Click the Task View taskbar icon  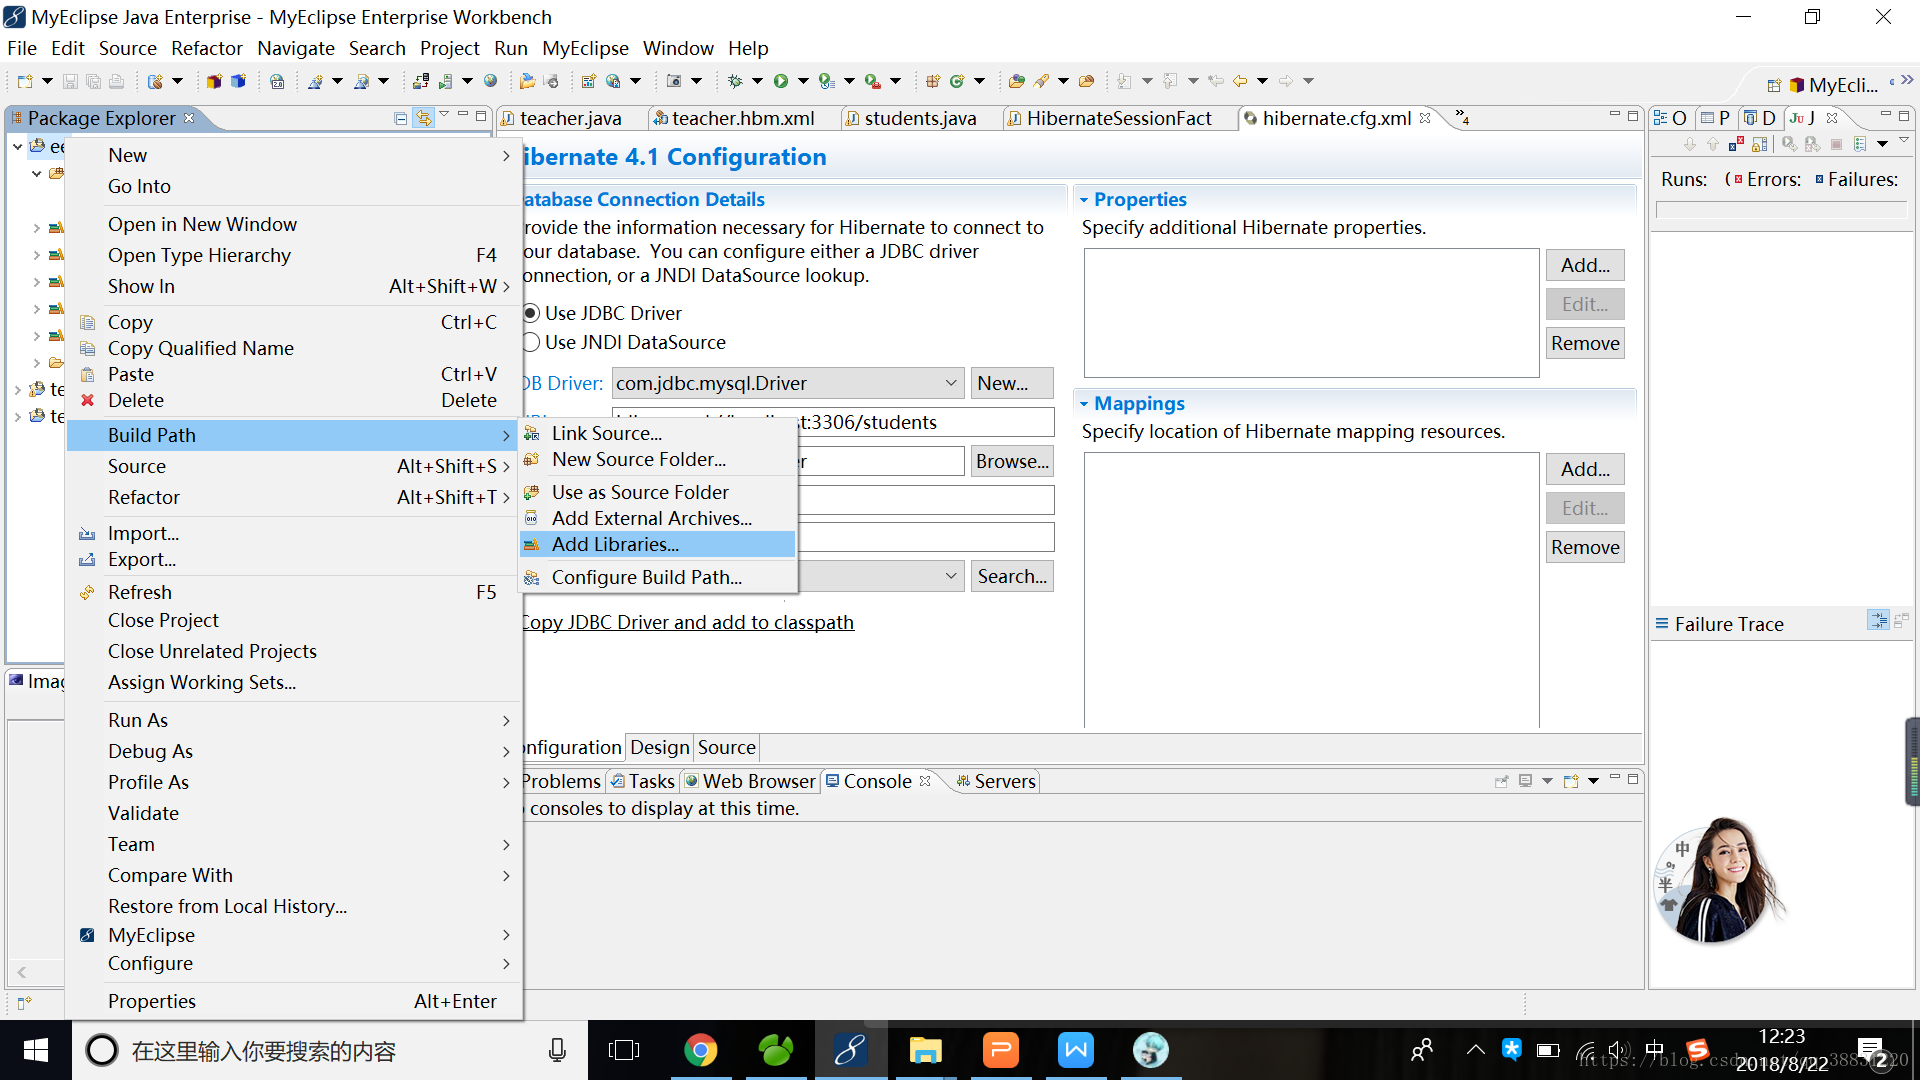tap(624, 1050)
